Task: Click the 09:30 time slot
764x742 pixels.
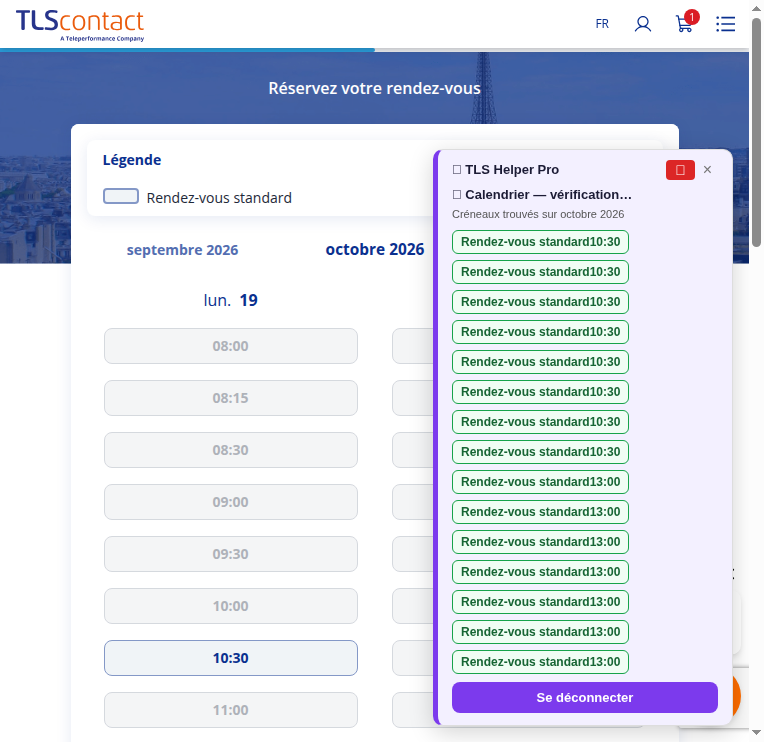Action: [x=230, y=554]
